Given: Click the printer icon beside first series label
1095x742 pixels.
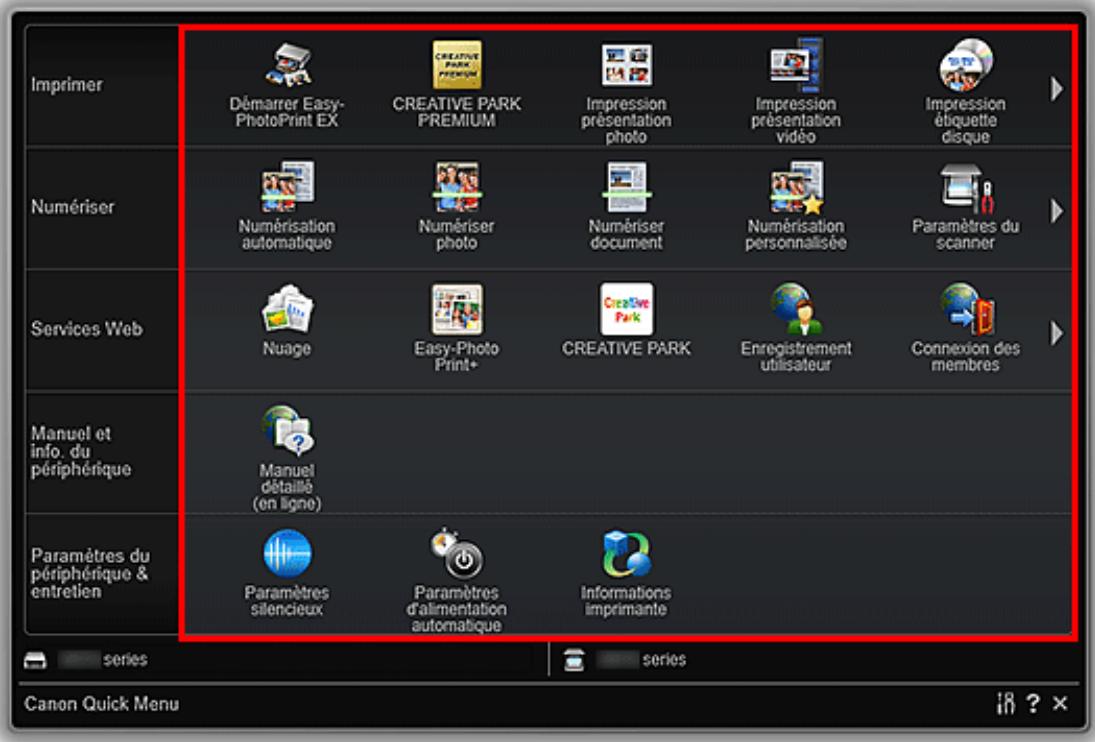Looking at the screenshot, I should point(36,660).
